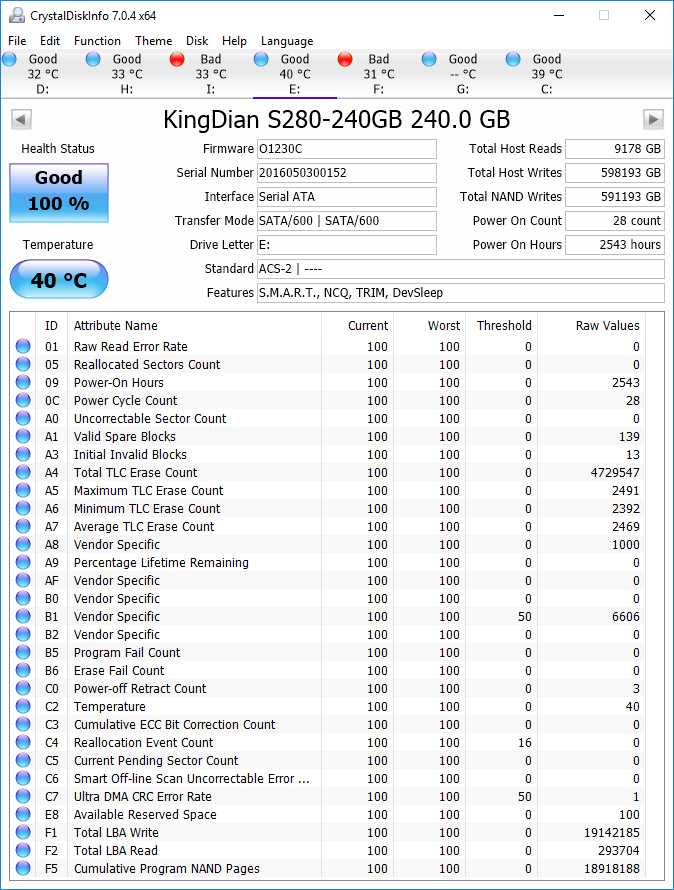Click Power On Hours value
Screen dimensions: 674x890
pos(615,245)
